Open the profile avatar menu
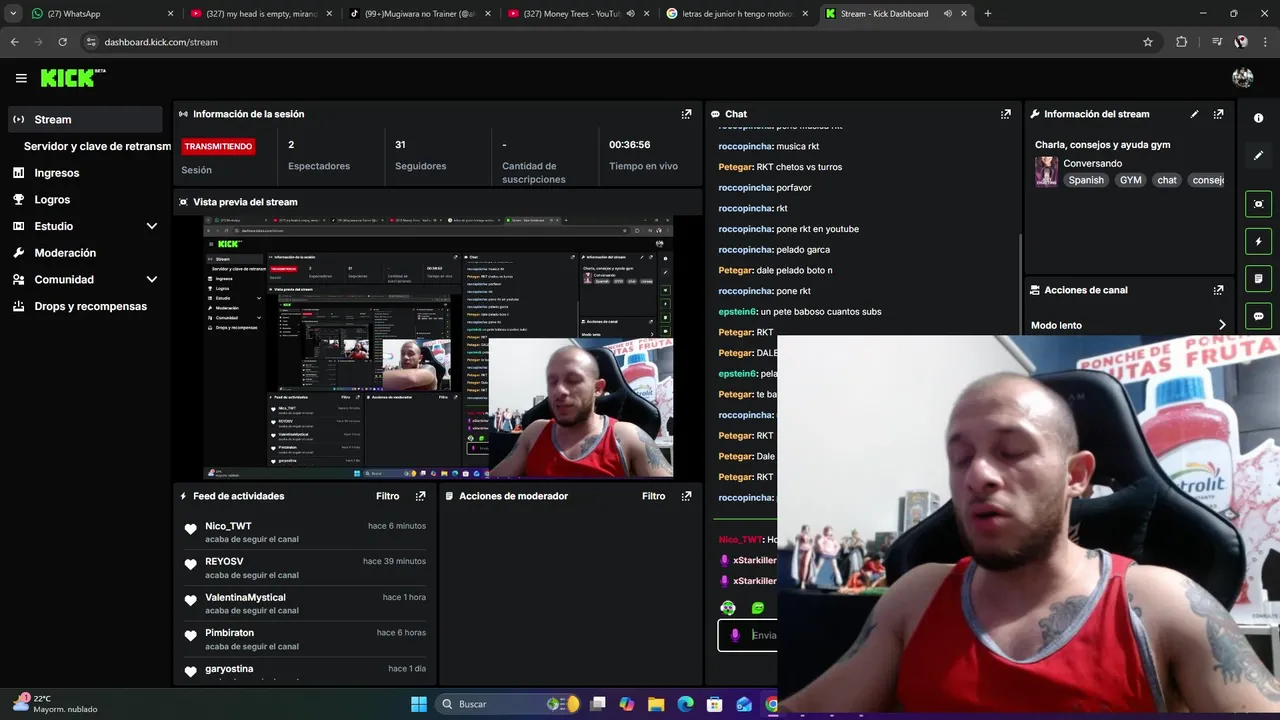Image resolution: width=1280 pixels, height=720 pixels. pos(1243,78)
